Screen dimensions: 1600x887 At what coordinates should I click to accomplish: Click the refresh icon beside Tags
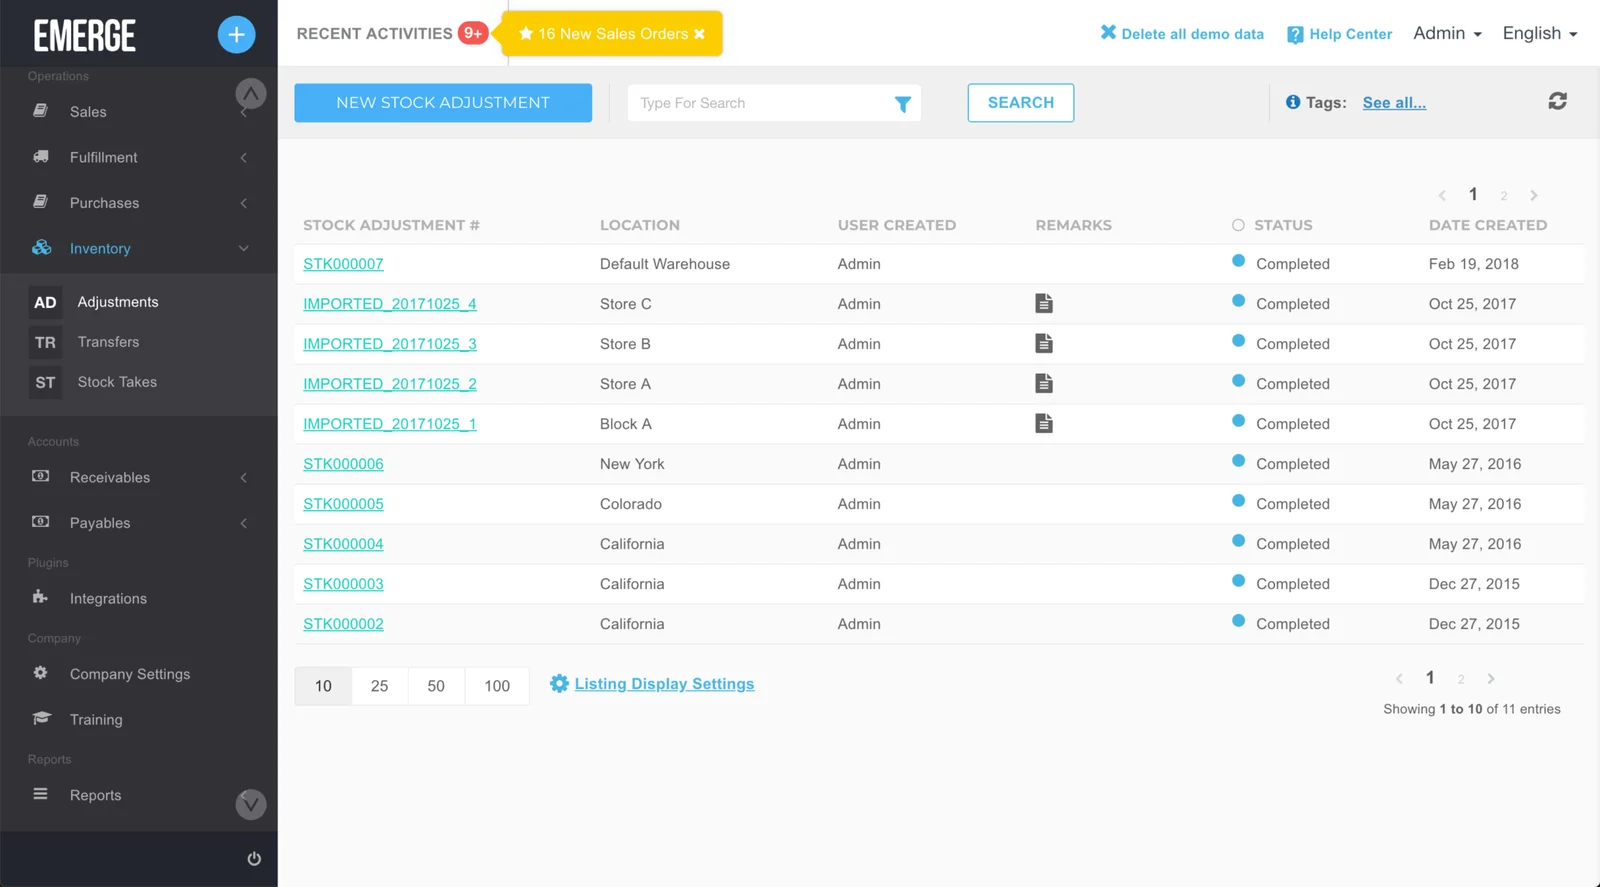(x=1557, y=101)
